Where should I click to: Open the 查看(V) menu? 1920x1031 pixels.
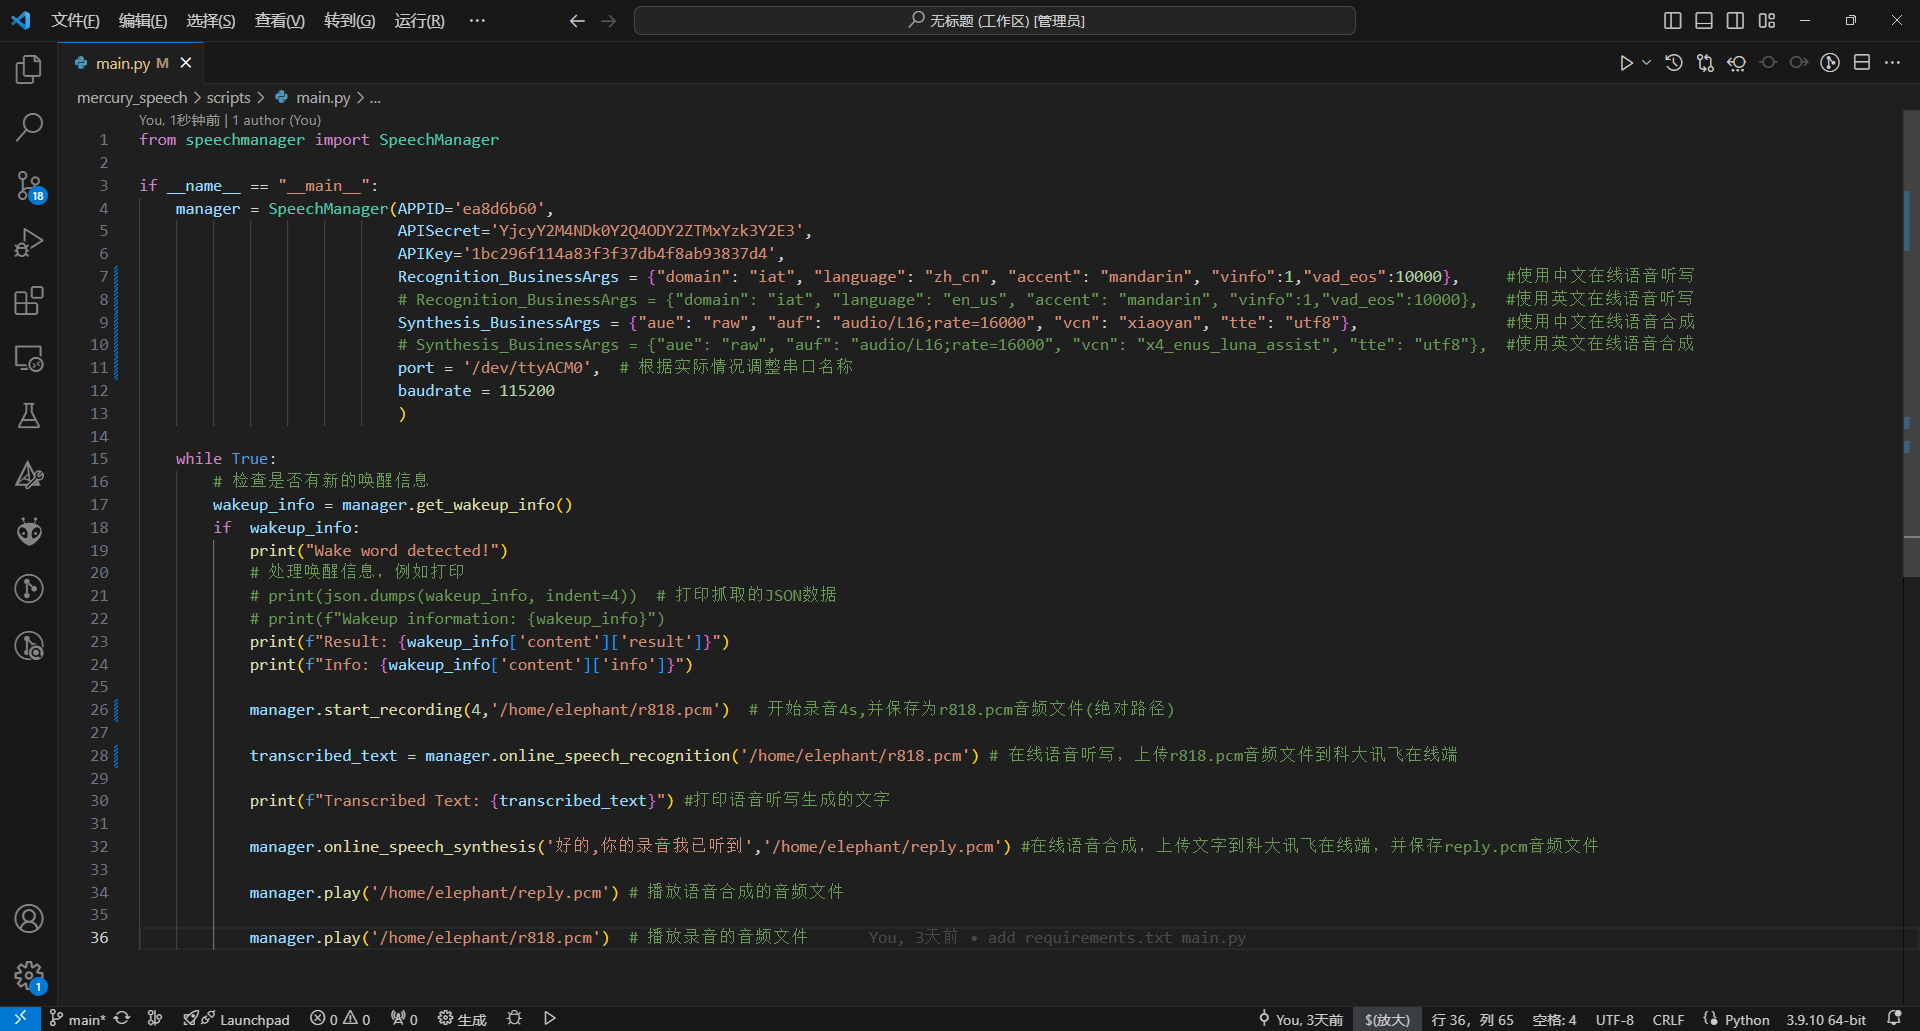click(x=280, y=21)
